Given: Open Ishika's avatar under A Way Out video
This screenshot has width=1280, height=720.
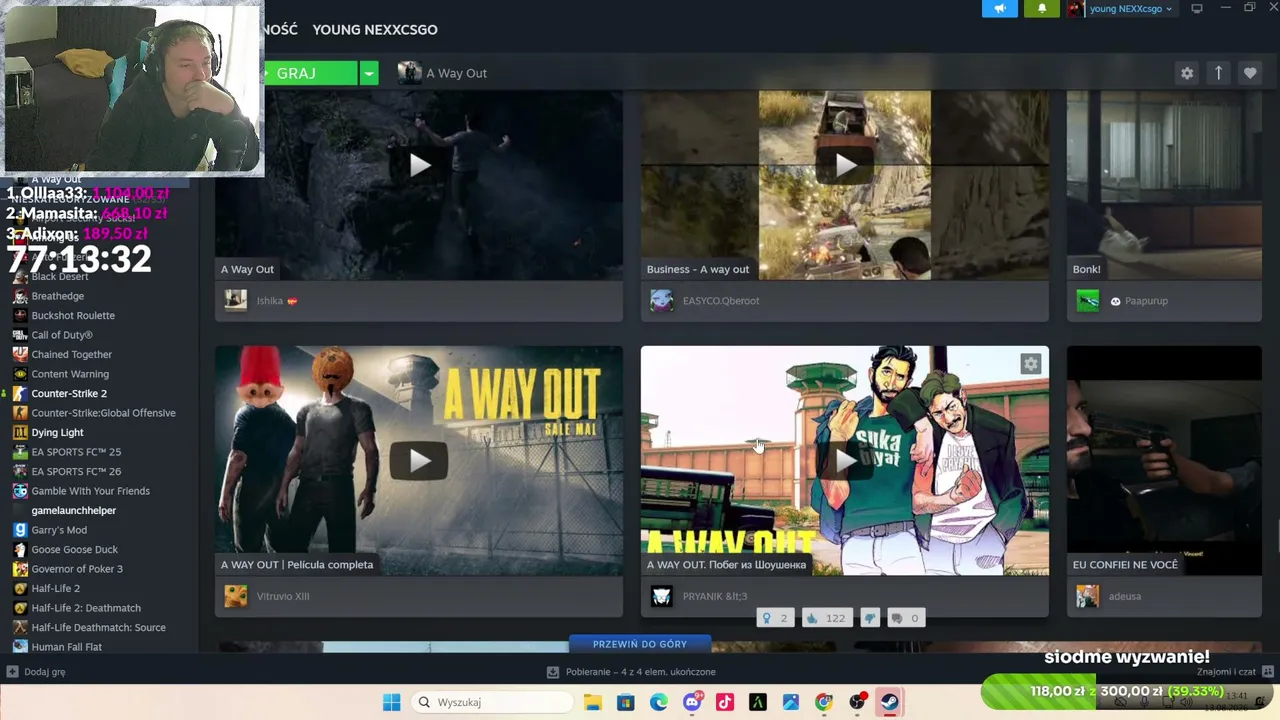Looking at the screenshot, I should pos(236,300).
